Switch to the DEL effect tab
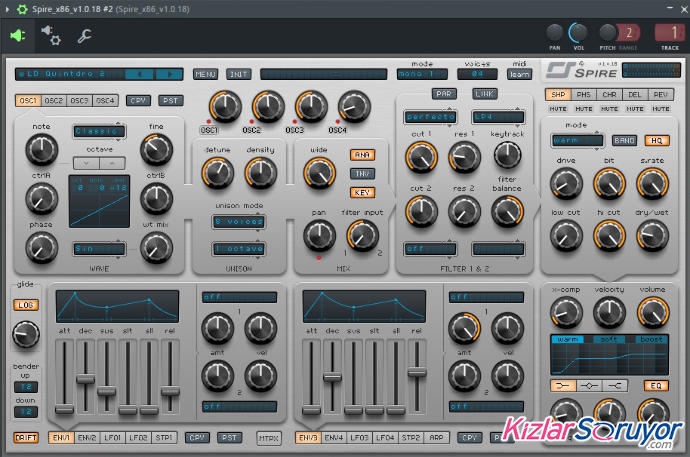Screen dimensions: 690x457 coord(635,95)
